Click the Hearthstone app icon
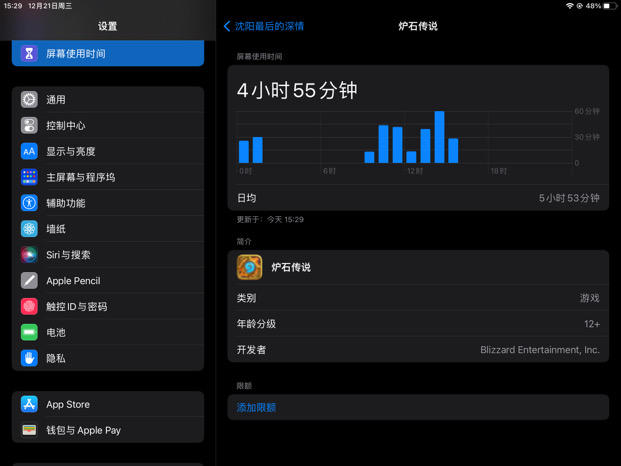Viewport: 621px width, 466px height. [x=249, y=267]
